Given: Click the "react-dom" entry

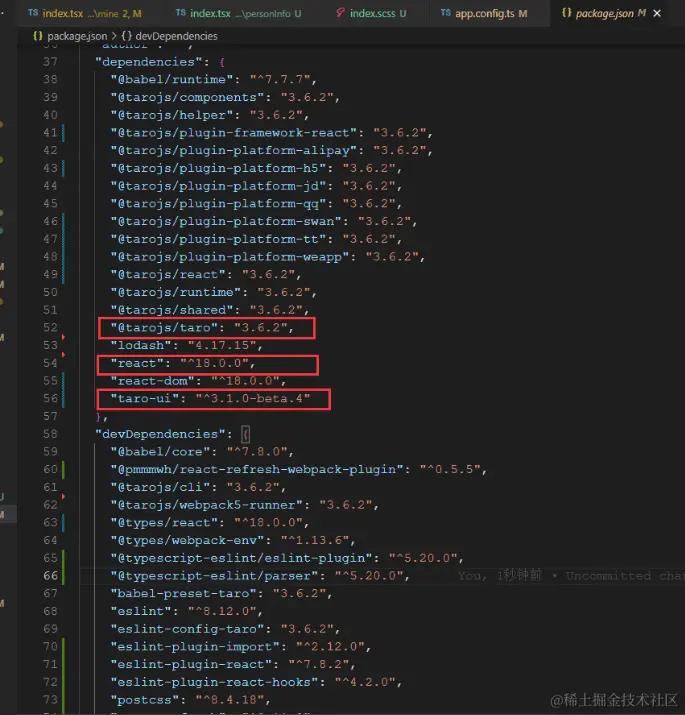Looking at the screenshot, I should point(198,381).
